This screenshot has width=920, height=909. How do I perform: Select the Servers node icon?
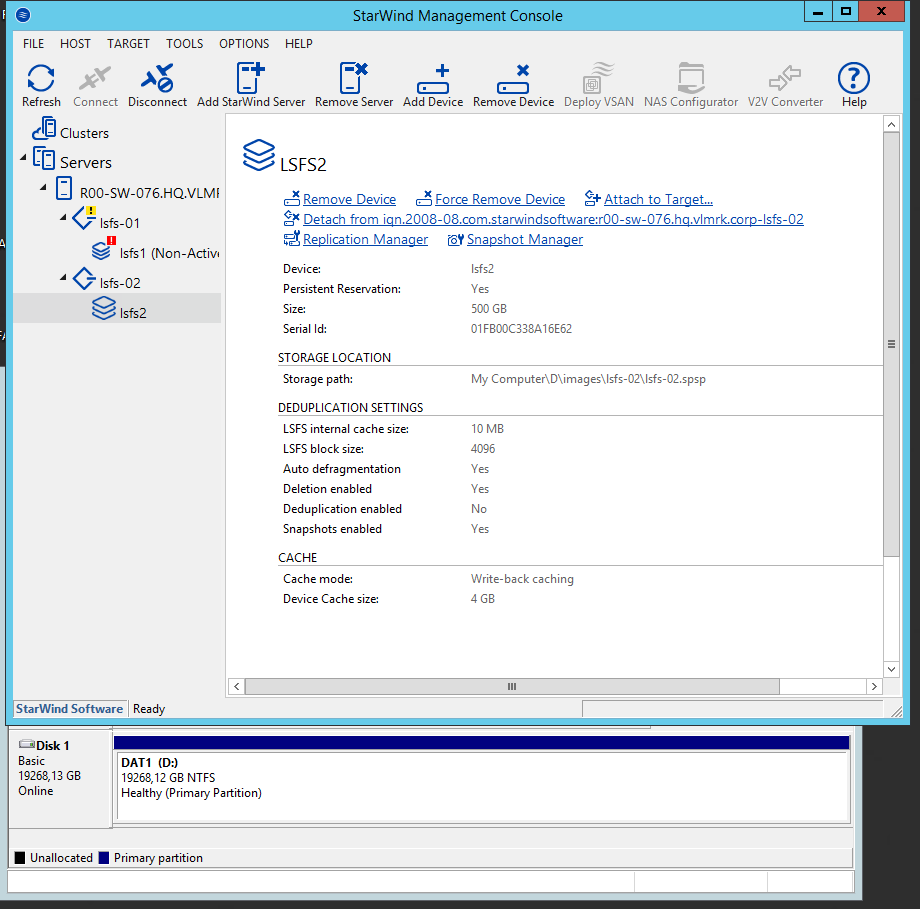[x=44, y=158]
